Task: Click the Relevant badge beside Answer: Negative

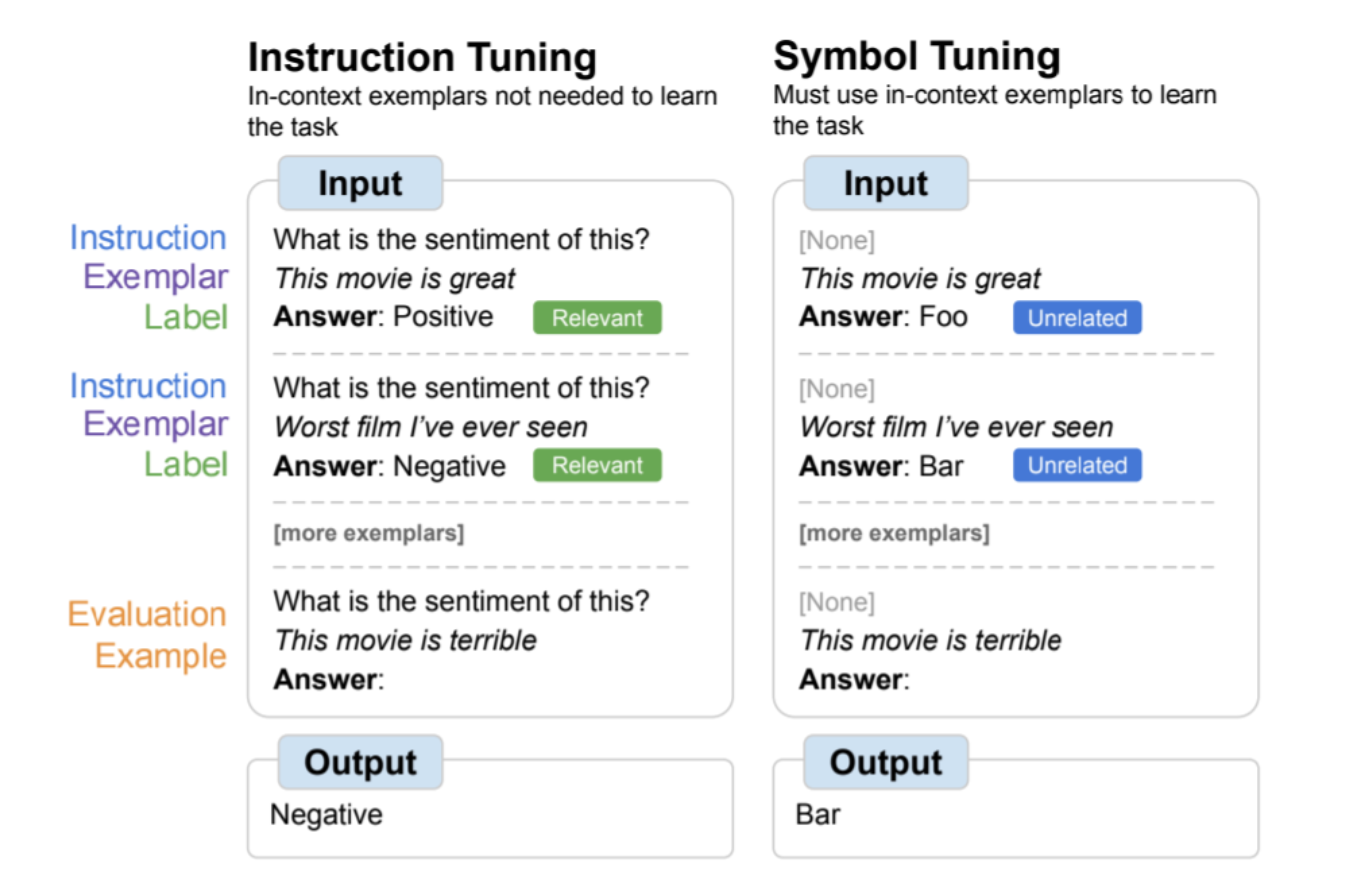Action: tap(597, 465)
